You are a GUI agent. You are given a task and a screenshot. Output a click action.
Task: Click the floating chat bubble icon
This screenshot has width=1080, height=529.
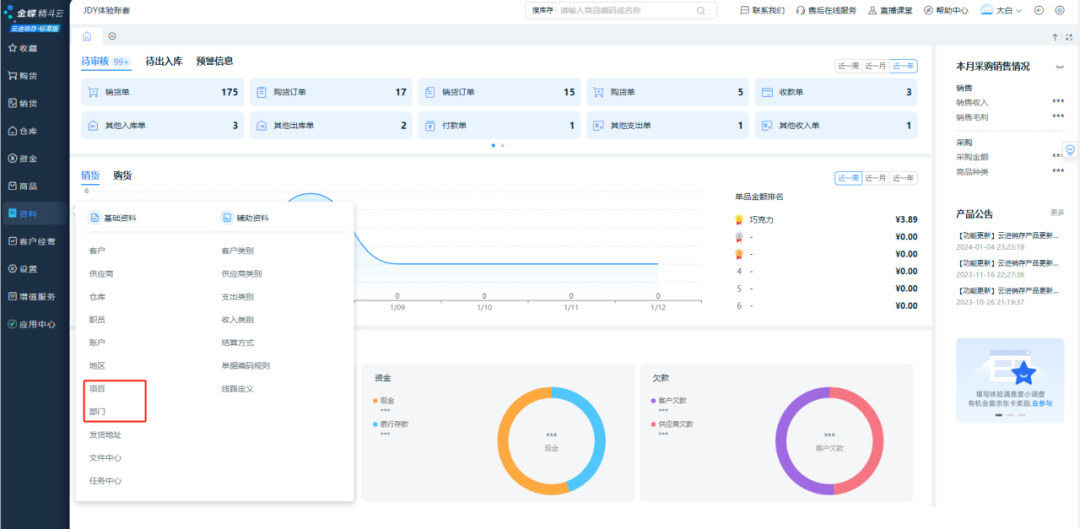tap(1070, 149)
